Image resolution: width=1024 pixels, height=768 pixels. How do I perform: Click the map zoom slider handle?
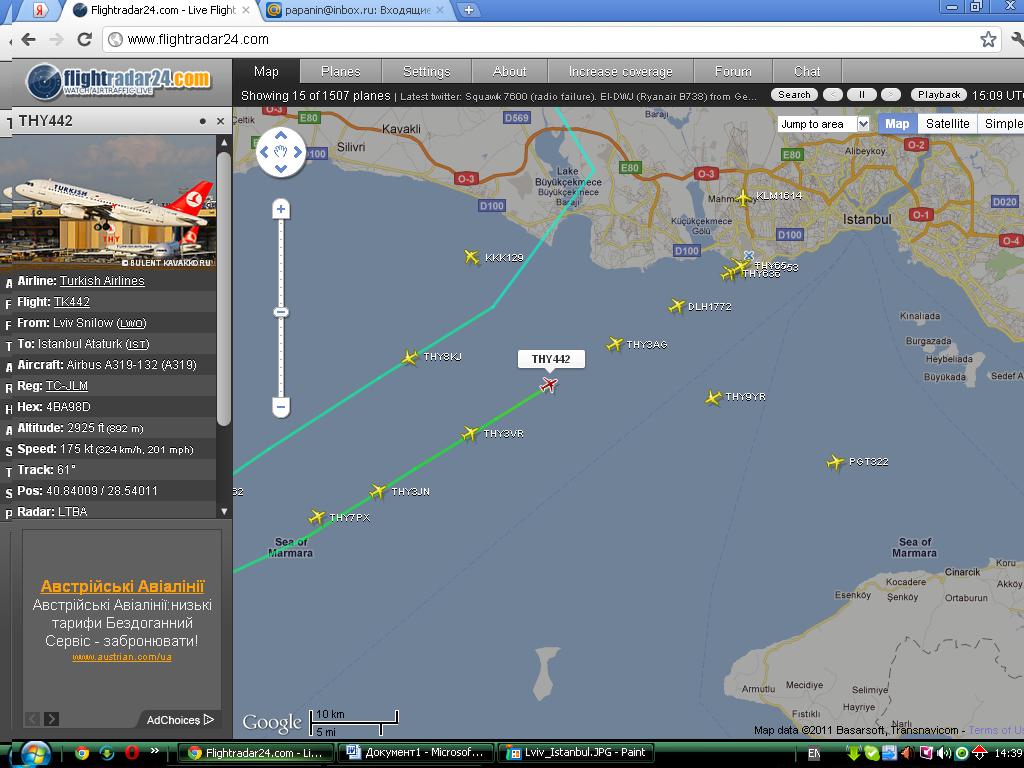point(281,313)
